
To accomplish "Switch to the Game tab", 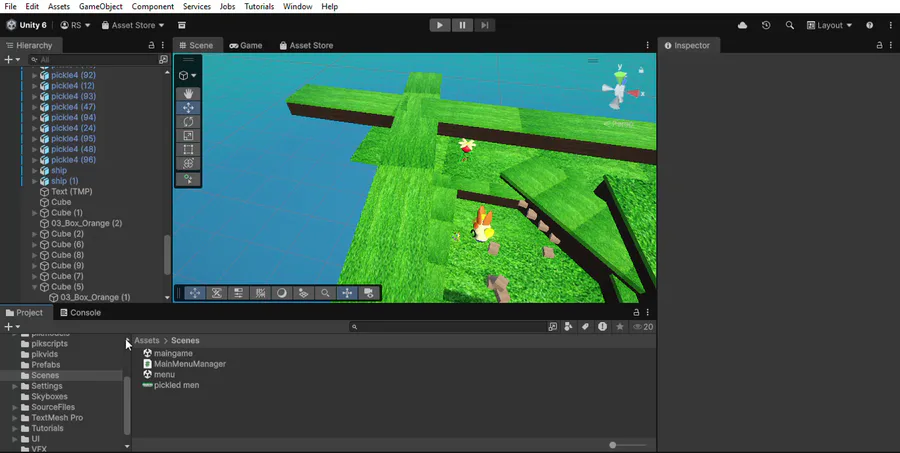I will (x=246, y=45).
